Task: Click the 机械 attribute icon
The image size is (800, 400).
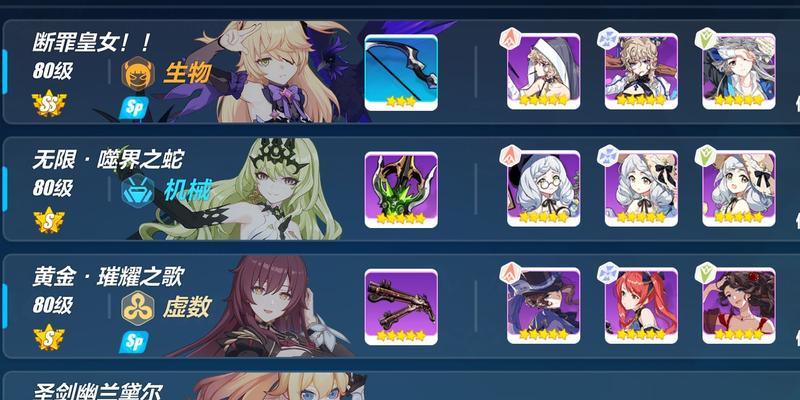Action: click(x=138, y=191)
